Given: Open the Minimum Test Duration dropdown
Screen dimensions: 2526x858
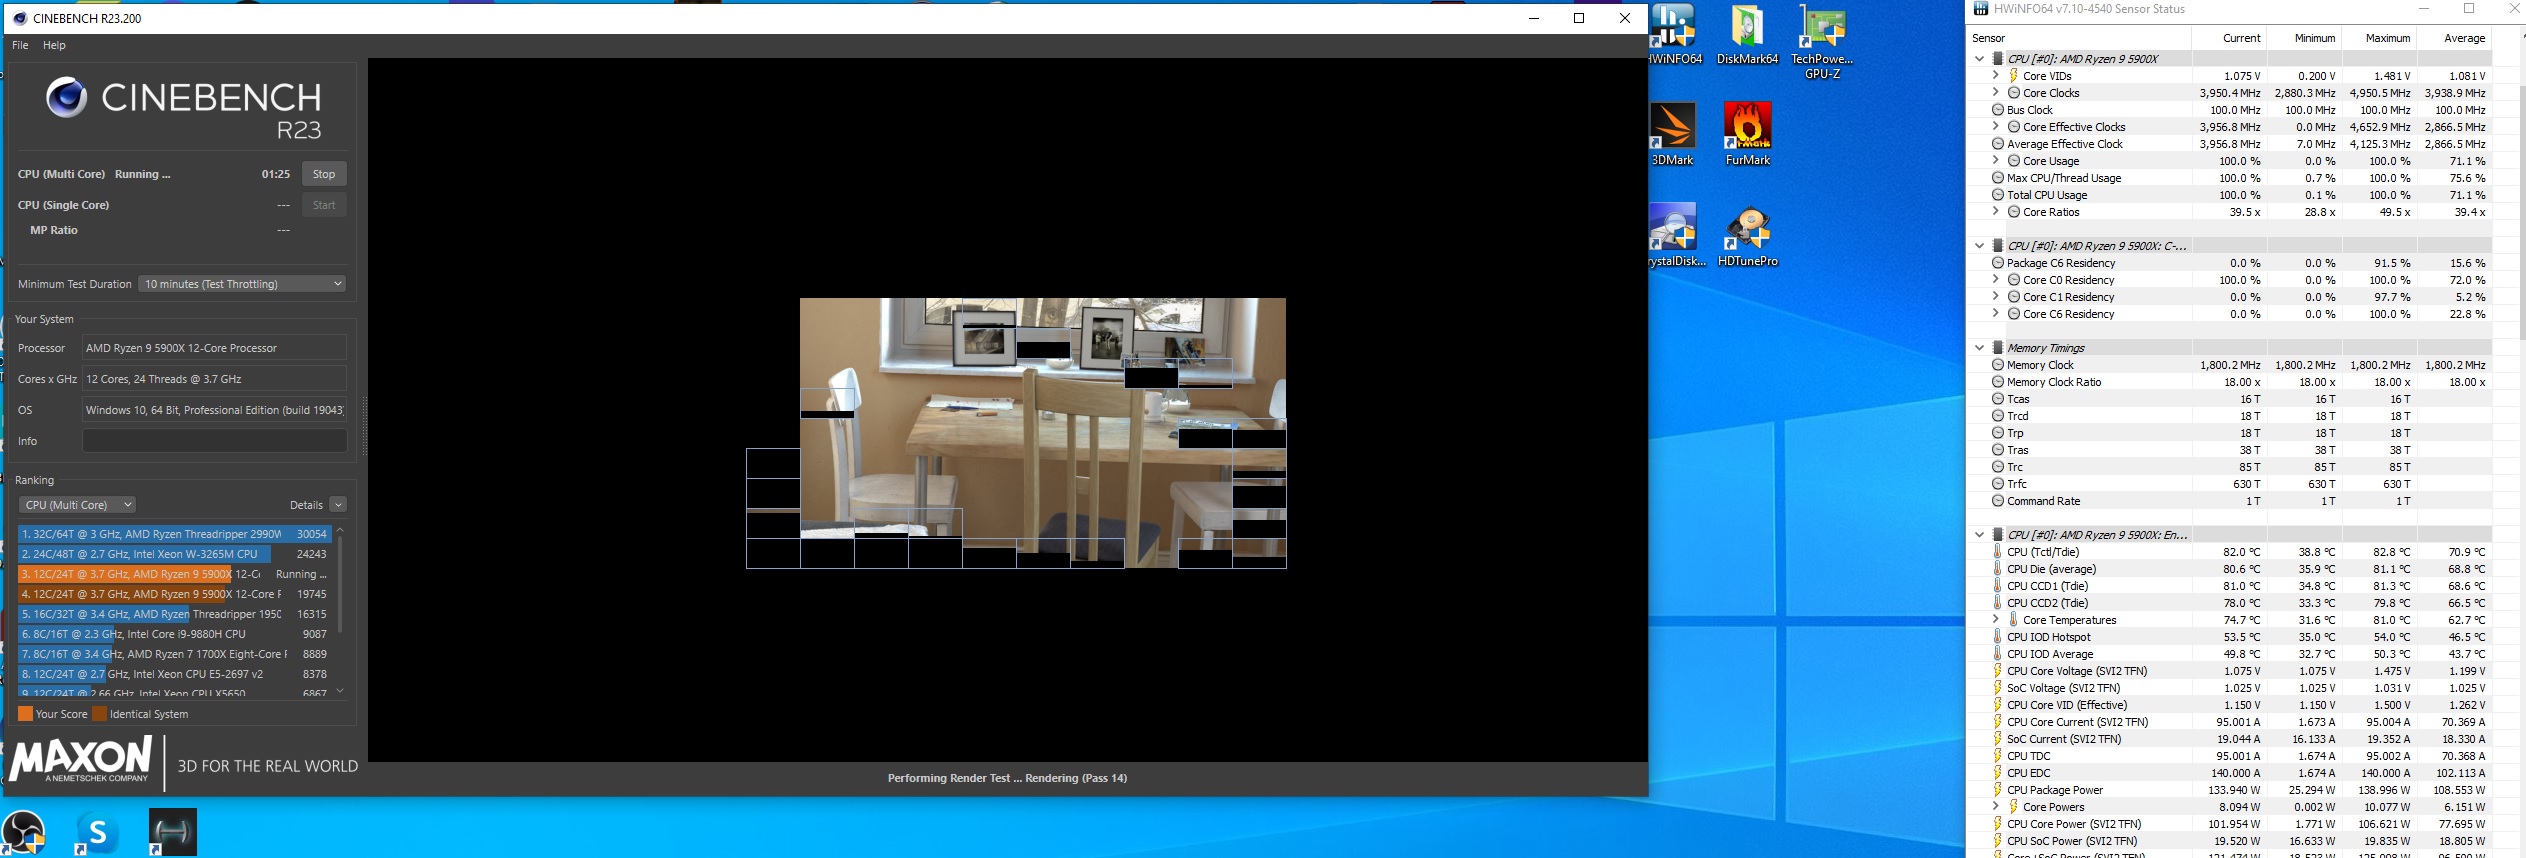Looking at the screenshot, I should coord(242,284).
